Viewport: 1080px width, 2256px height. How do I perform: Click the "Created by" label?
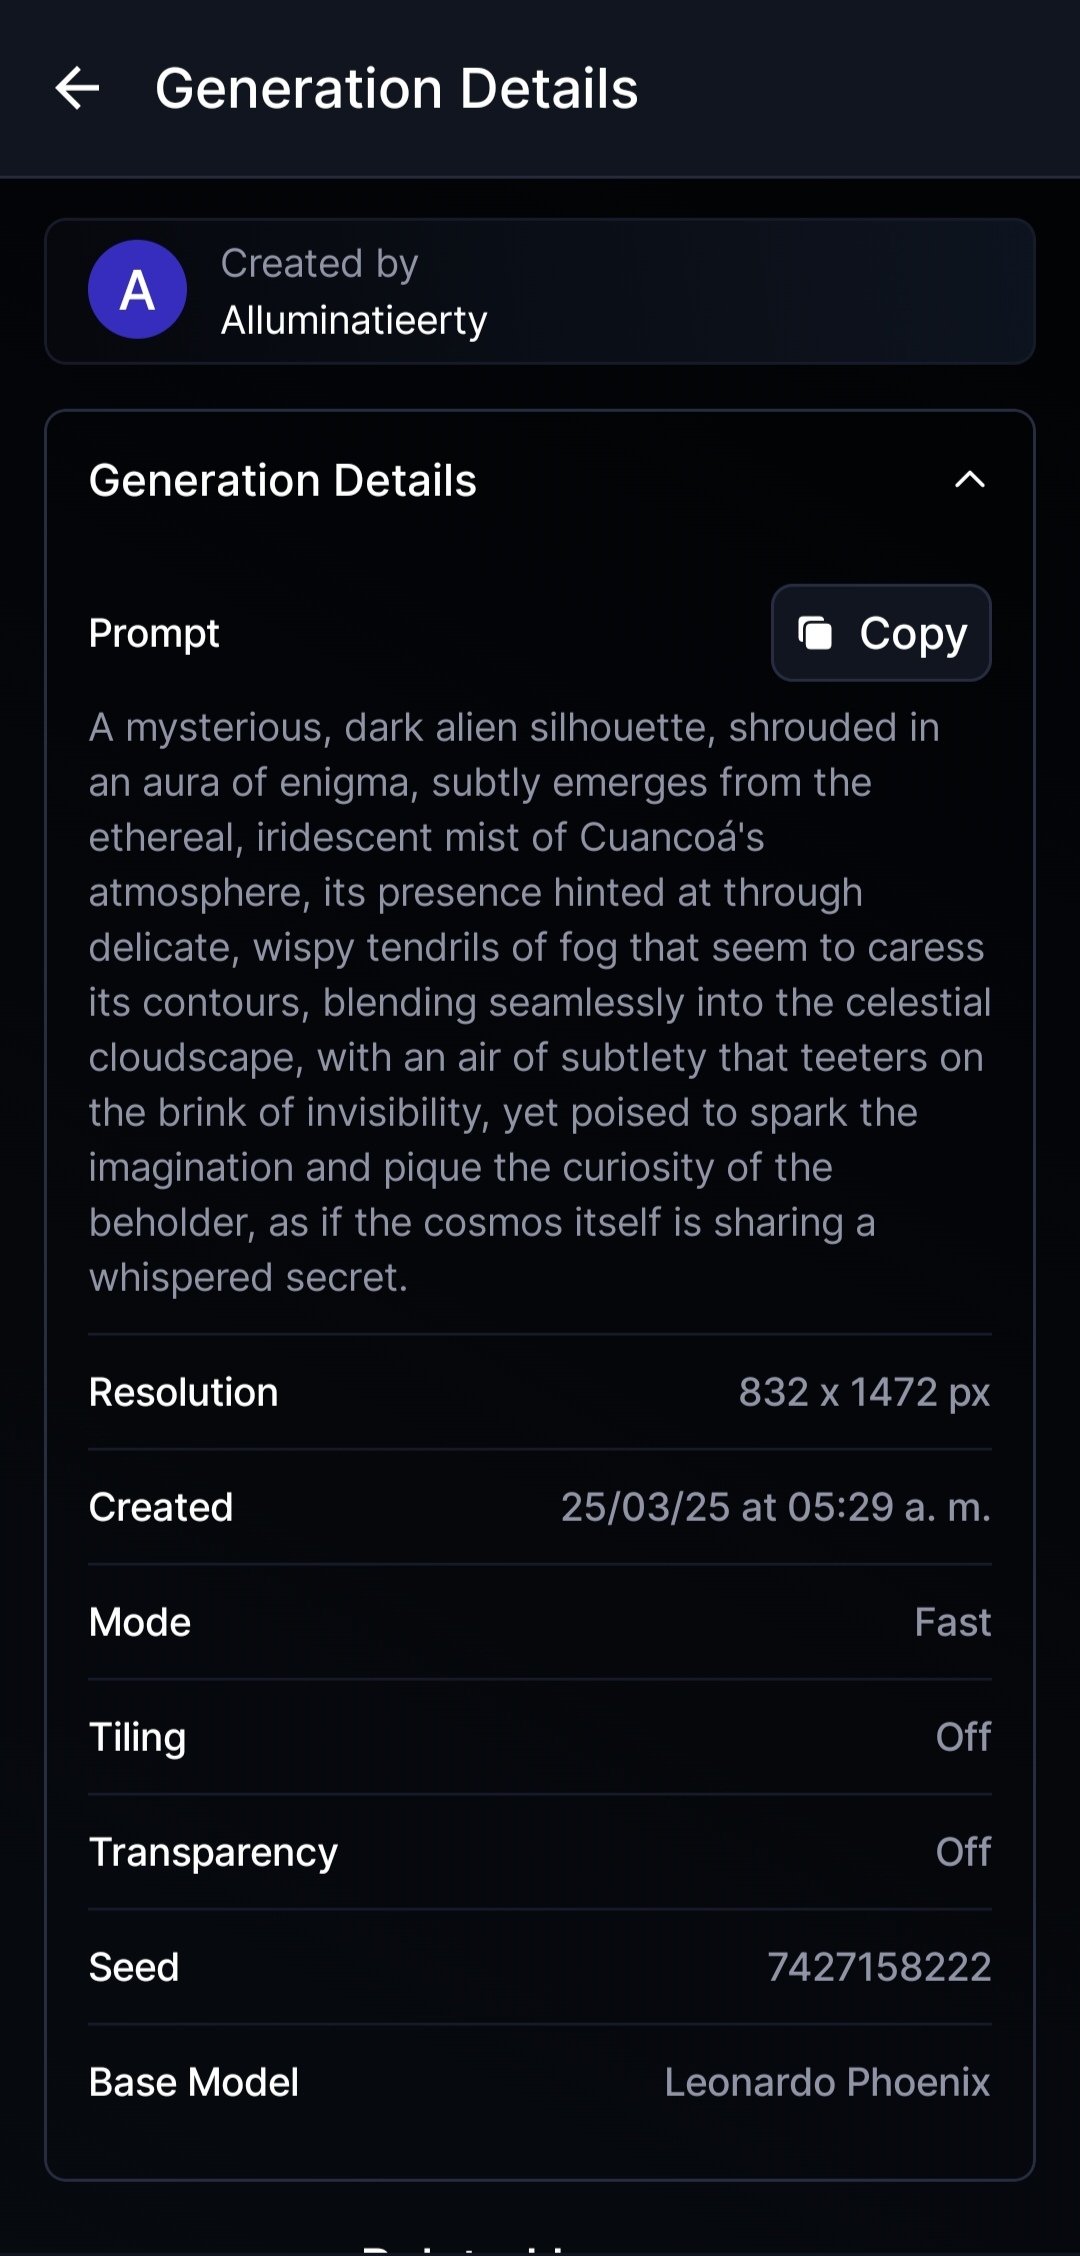(319, 264)
